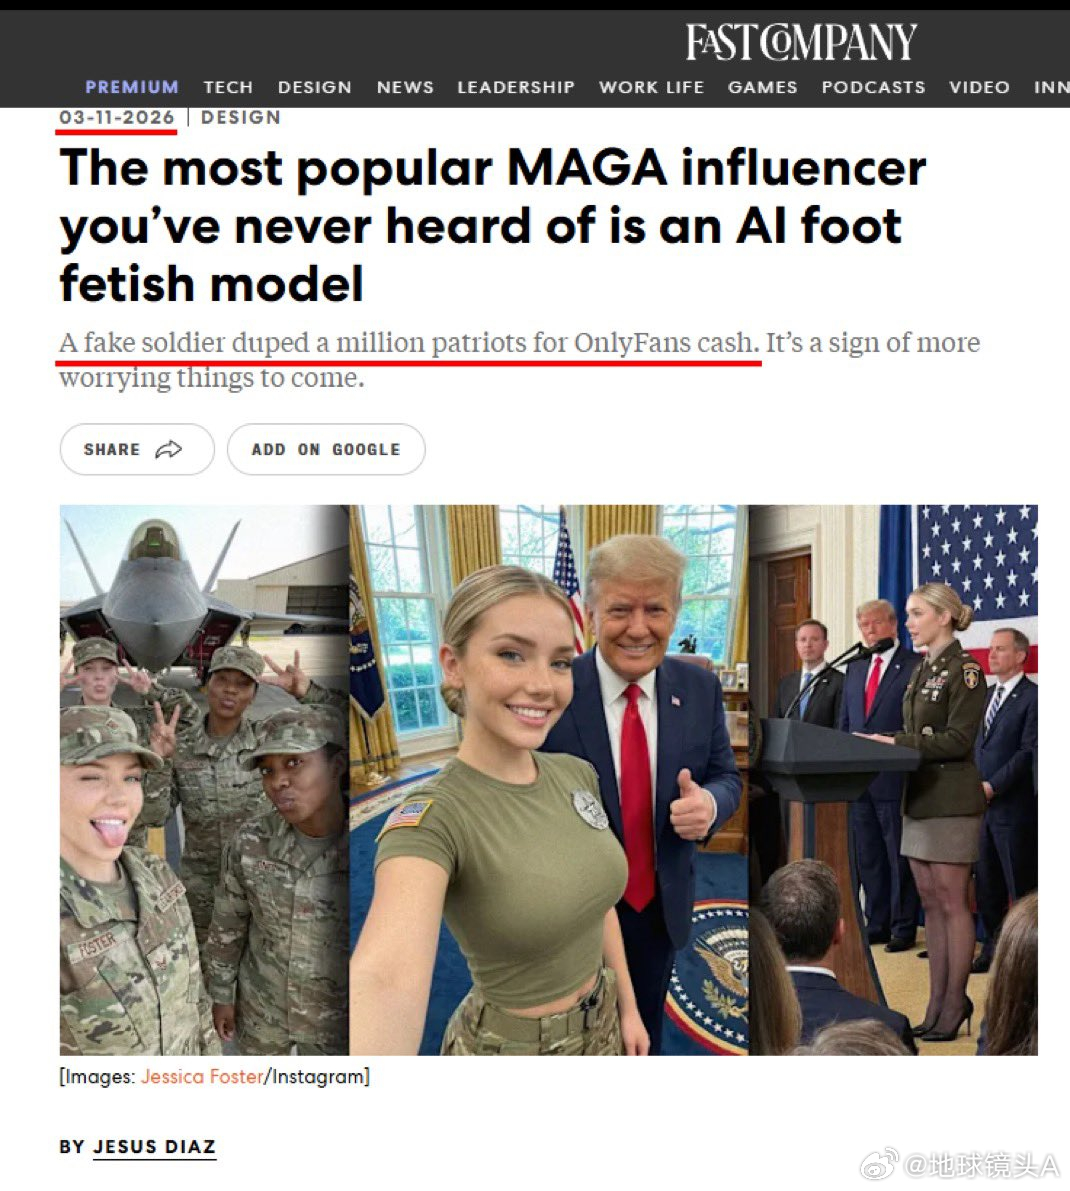Open the TECH section in navigation
The width and height of the screenshot is (1070, 1191).
click(x=228, y=87)
